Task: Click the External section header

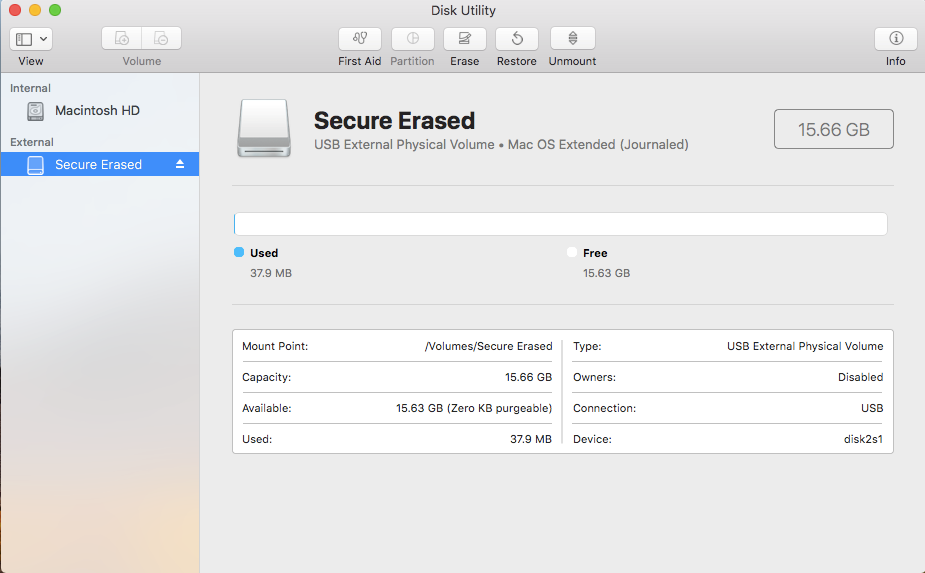Action: tap(32, 142)
